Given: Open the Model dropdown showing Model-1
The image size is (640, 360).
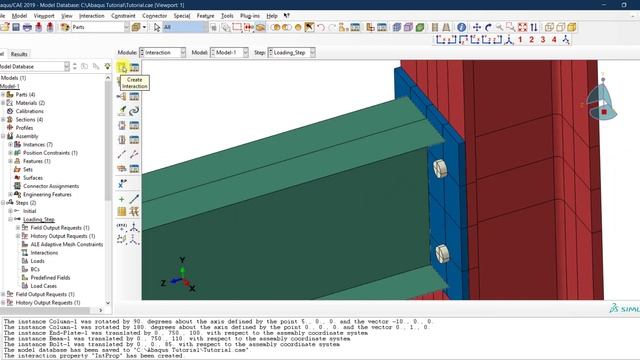Looking at the screenshot, I should 229,52.
